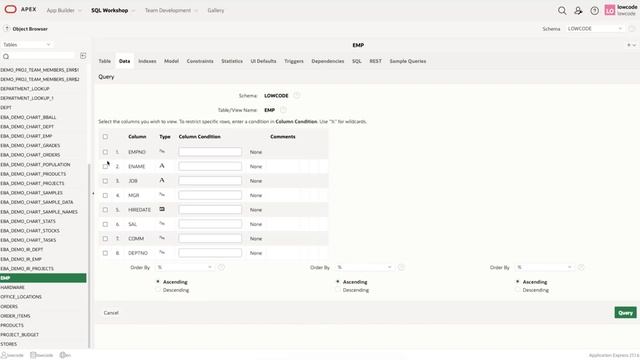Switch to the Triggers tab
This screenshot has width=640, height=360.
(x=294, y=61)
